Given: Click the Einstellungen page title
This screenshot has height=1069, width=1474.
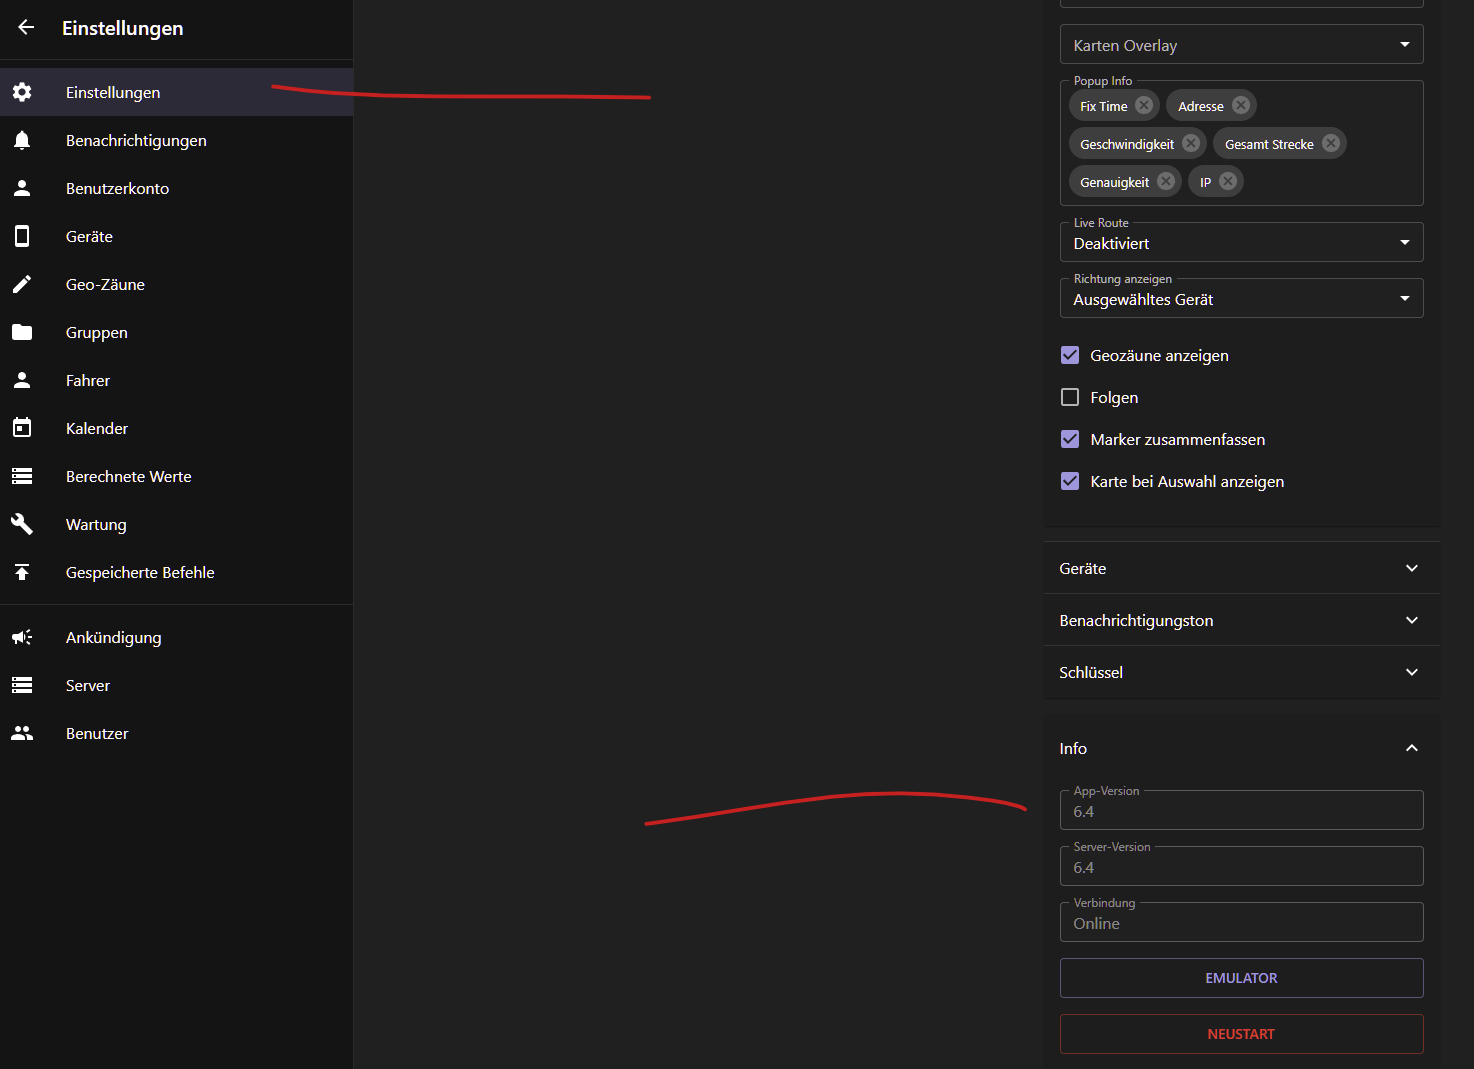Looking at the screenshot, I should pos(122,28).
